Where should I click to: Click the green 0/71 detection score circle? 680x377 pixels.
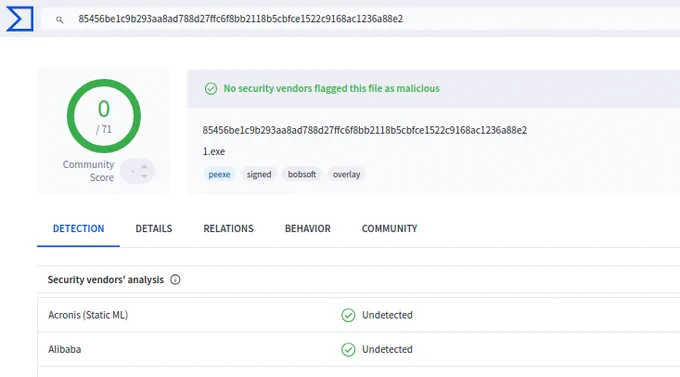(x=104, y=116)
